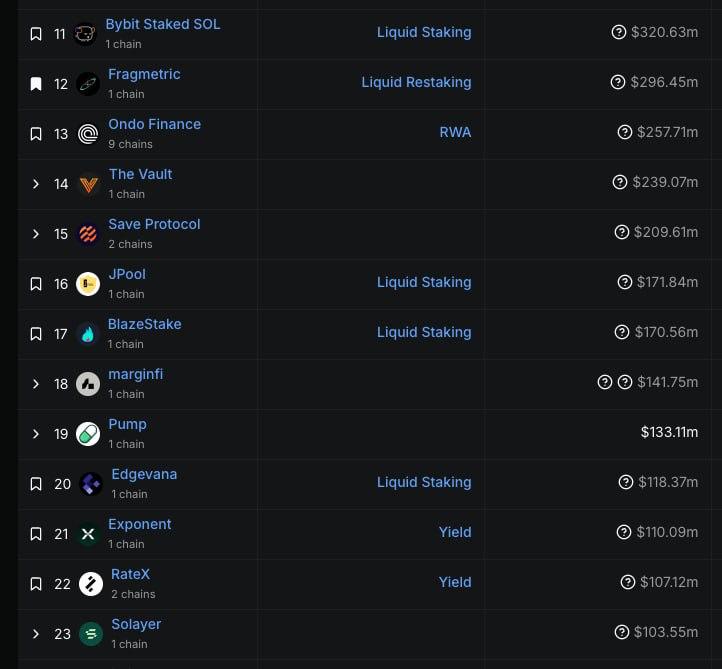
Task: Toggle the bookmark for Bybit Staked SOL
Action: (x=36, y=34)
